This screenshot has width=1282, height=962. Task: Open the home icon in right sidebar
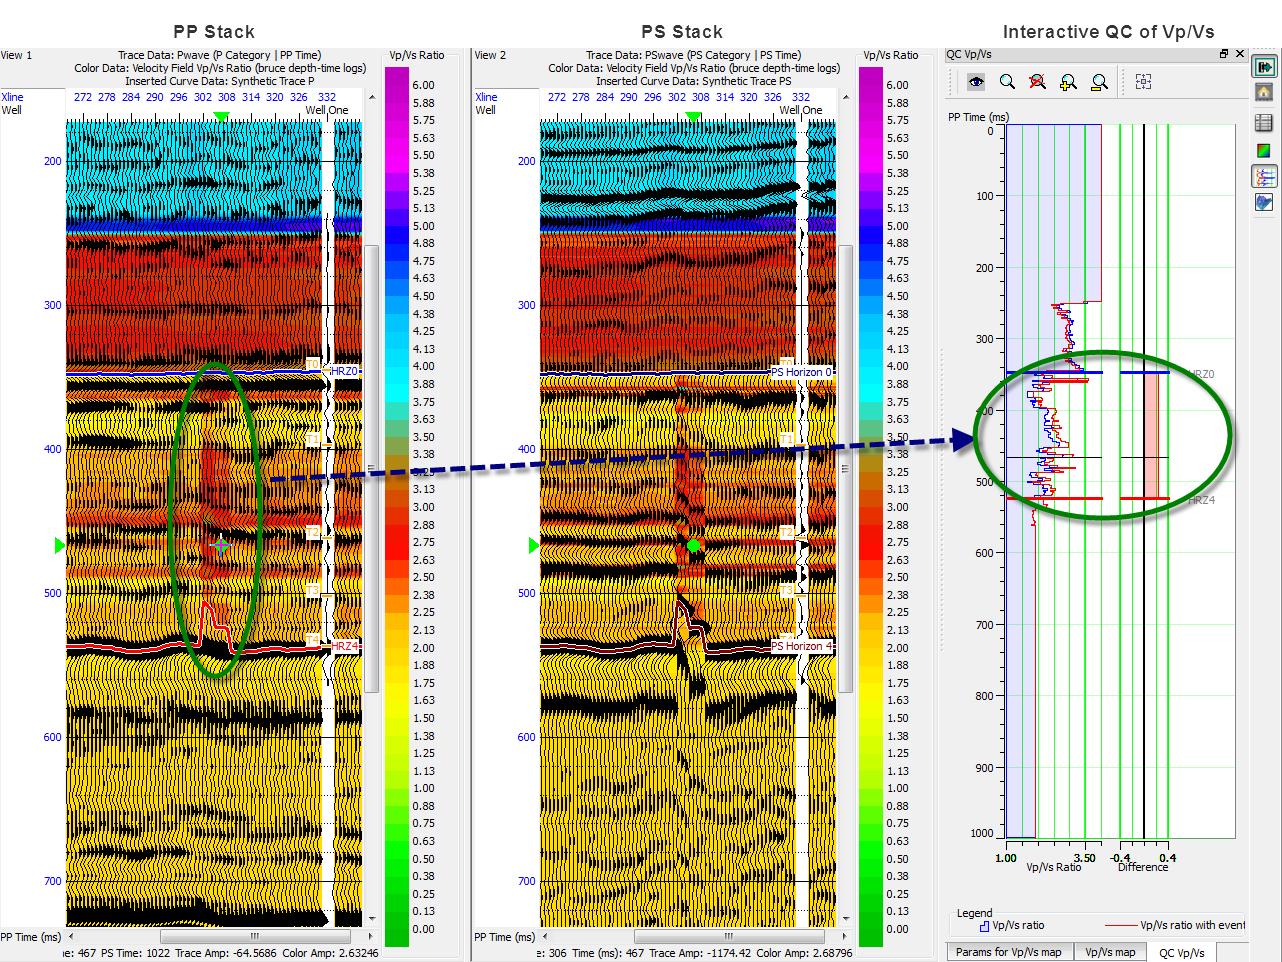(1263, 92)
